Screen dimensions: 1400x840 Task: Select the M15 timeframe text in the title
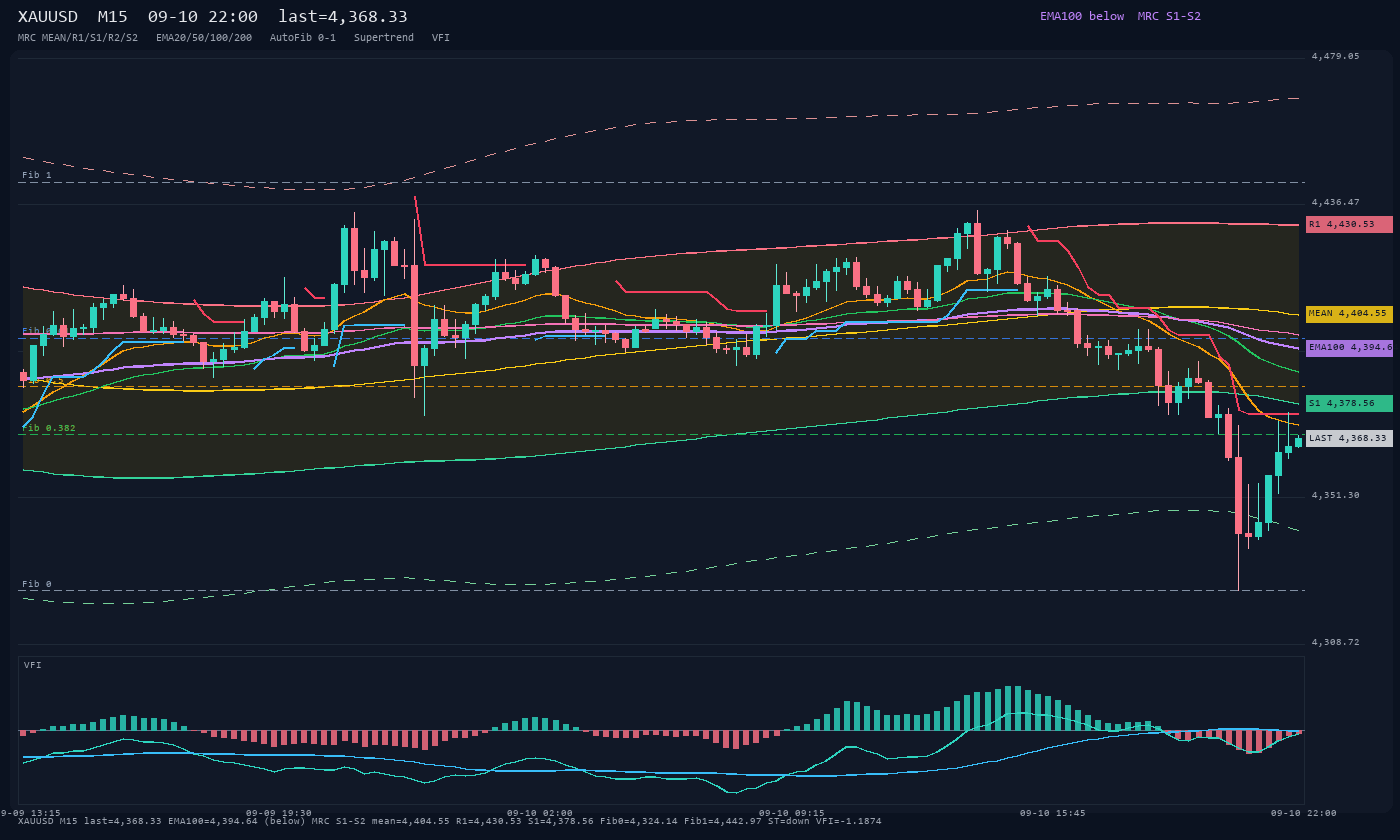point(112,17)
